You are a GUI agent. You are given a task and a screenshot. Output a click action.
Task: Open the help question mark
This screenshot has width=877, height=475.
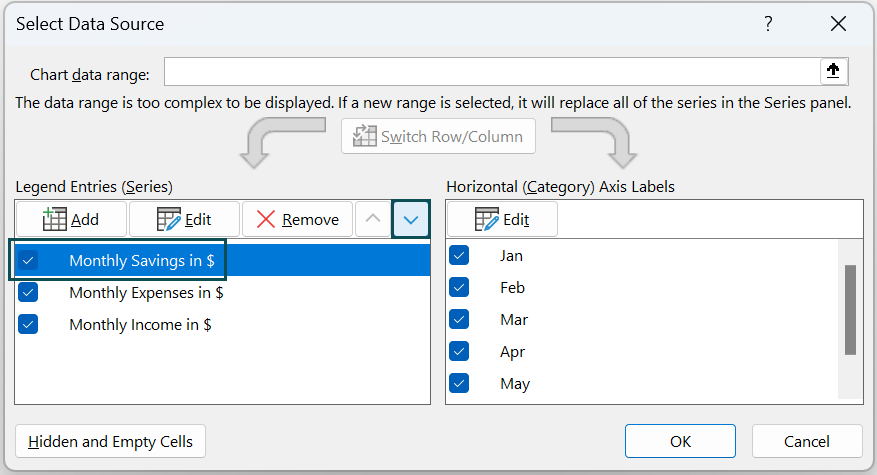[768, 24]
